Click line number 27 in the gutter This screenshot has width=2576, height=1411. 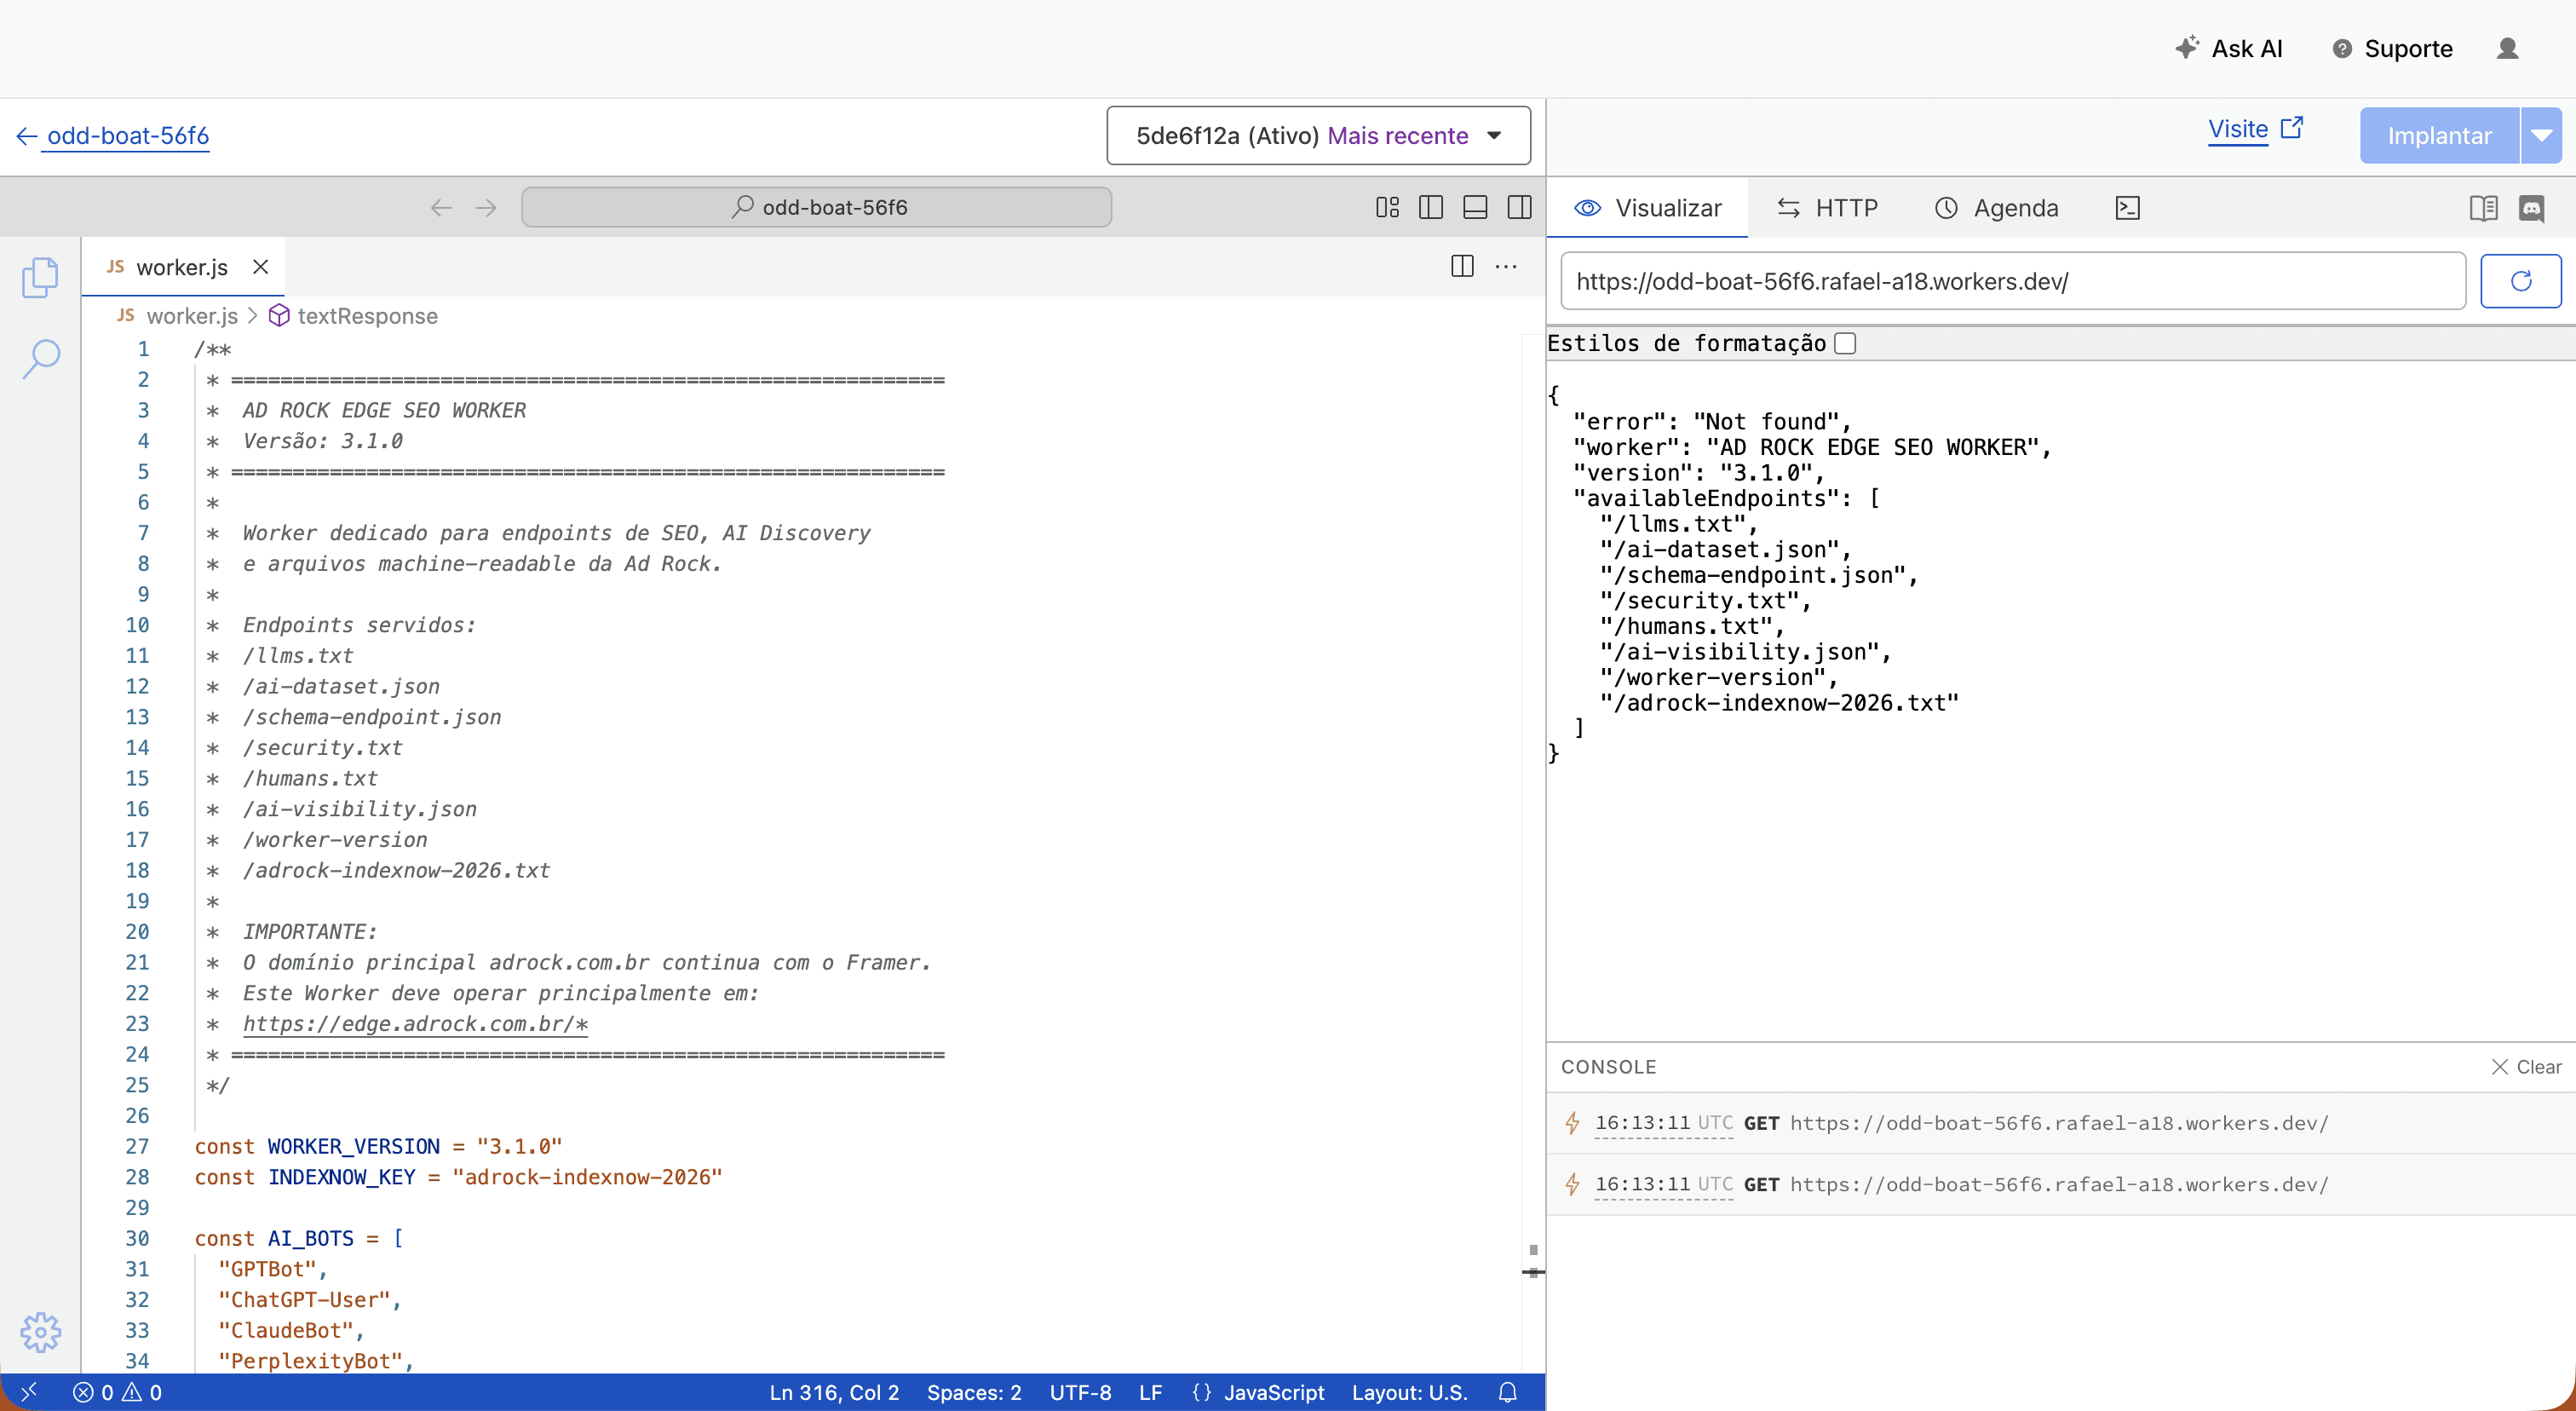(x=137, y=1146)
